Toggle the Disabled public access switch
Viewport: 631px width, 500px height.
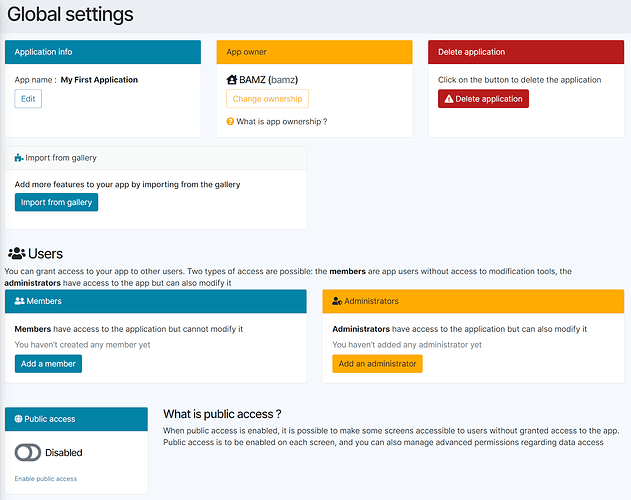click(x=28, y=453)
